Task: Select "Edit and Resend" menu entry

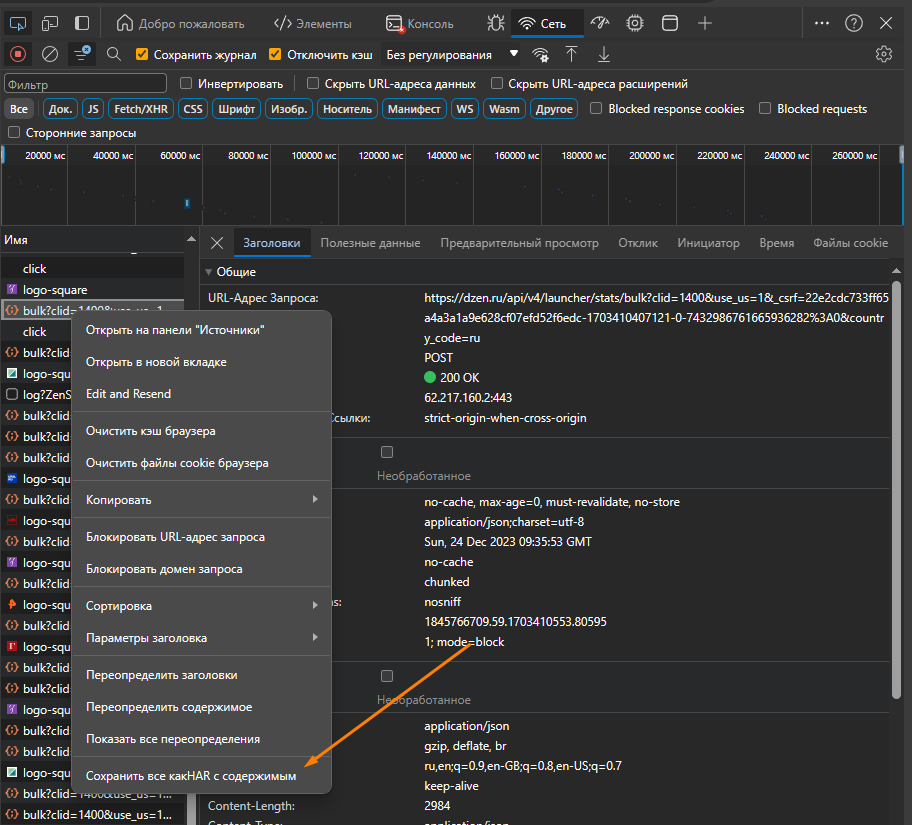Action: pyautogui.click(x=202, y=394)
